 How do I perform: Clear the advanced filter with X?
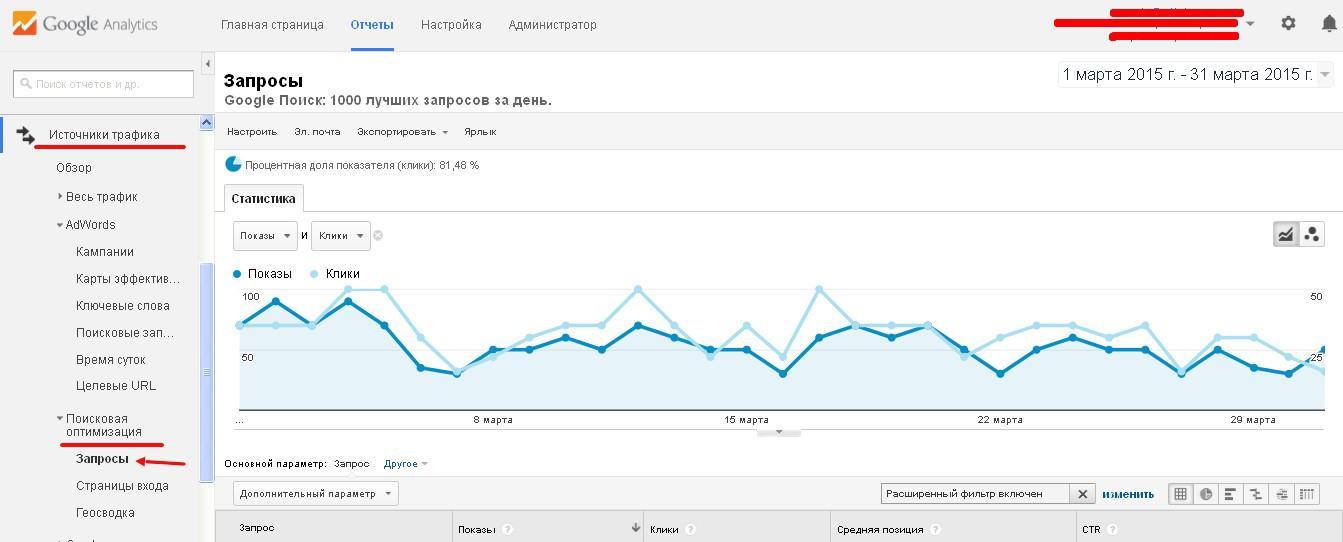tap(1083, 494)
